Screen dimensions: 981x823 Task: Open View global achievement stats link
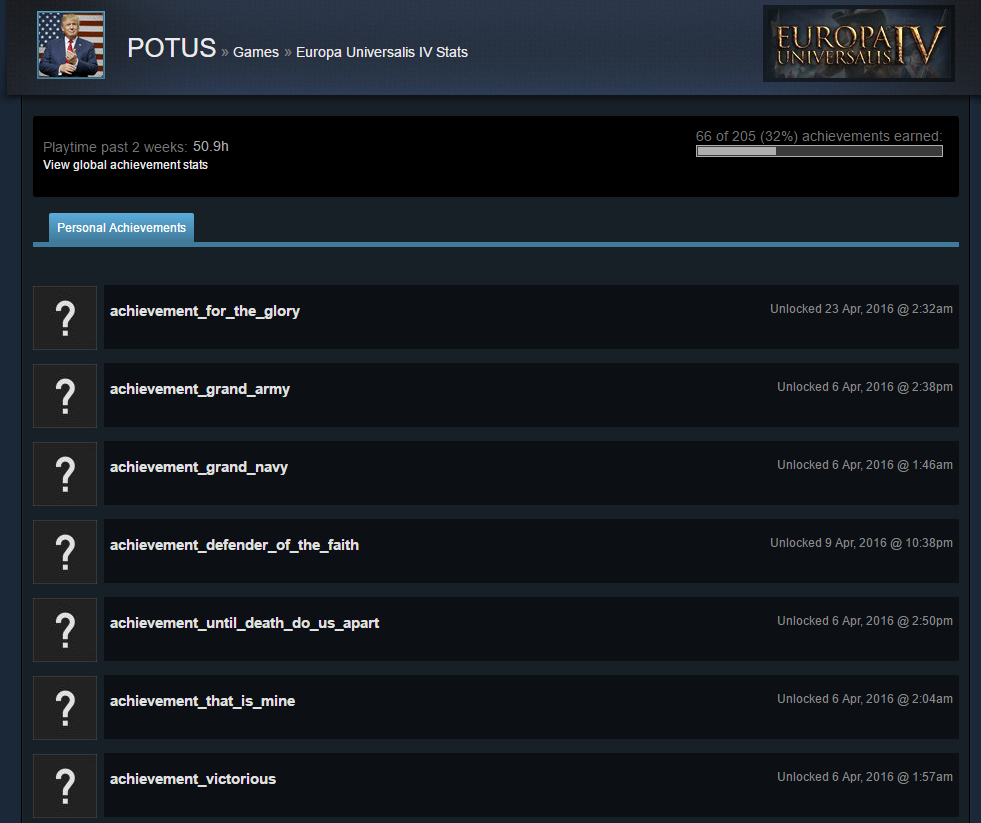pyautogui.click(x=125, y=165)
